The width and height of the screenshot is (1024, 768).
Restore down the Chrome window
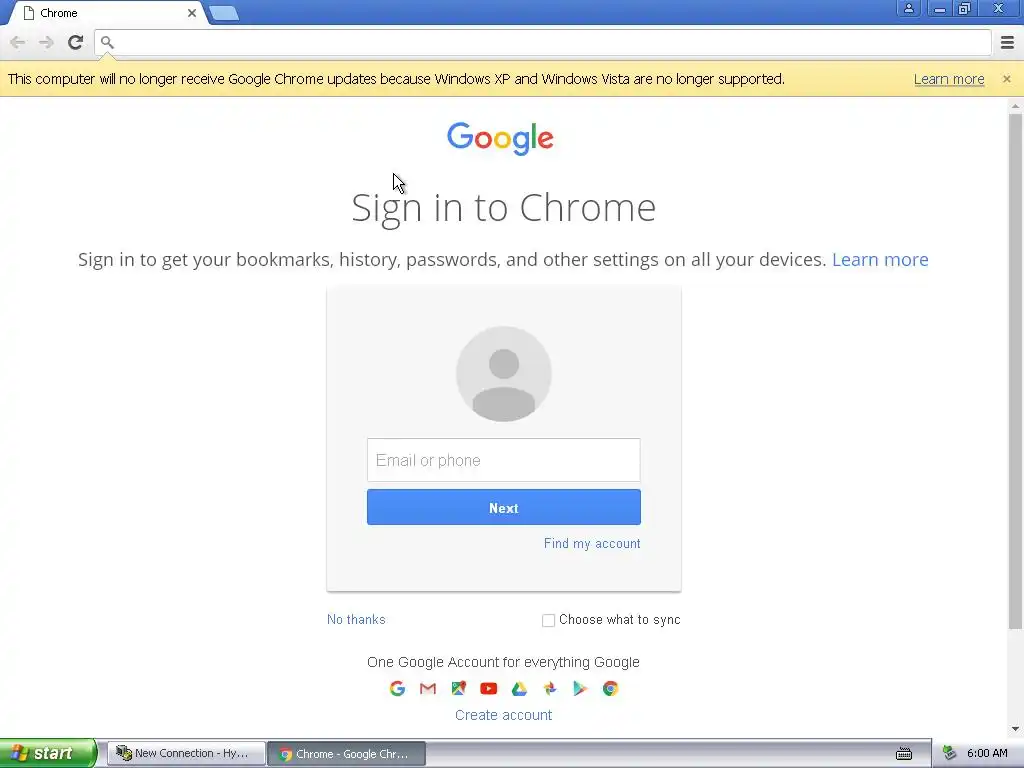(964, 8)
